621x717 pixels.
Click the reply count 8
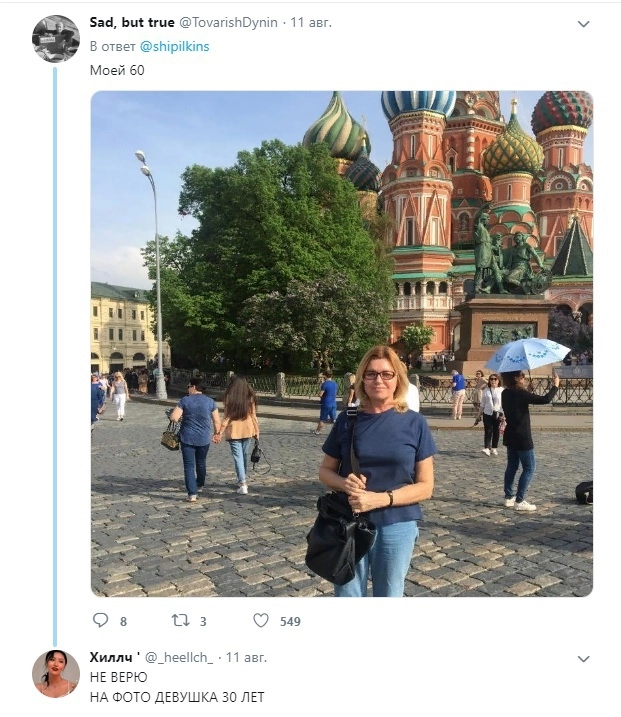(x=123, y=621)
